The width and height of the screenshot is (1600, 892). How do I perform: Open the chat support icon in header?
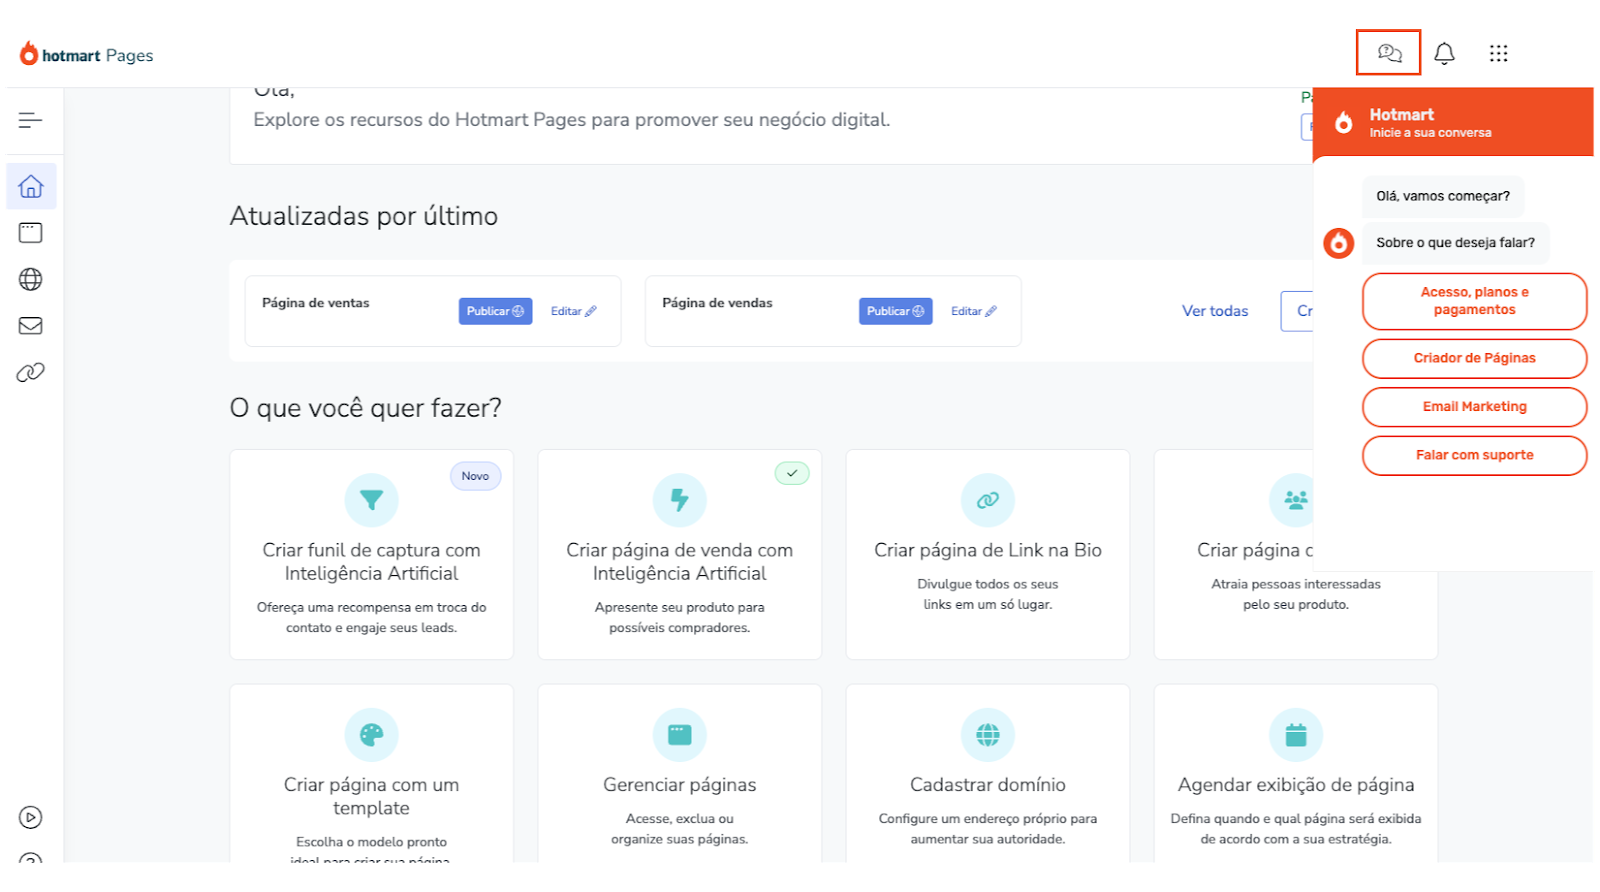coord(1389,53)
